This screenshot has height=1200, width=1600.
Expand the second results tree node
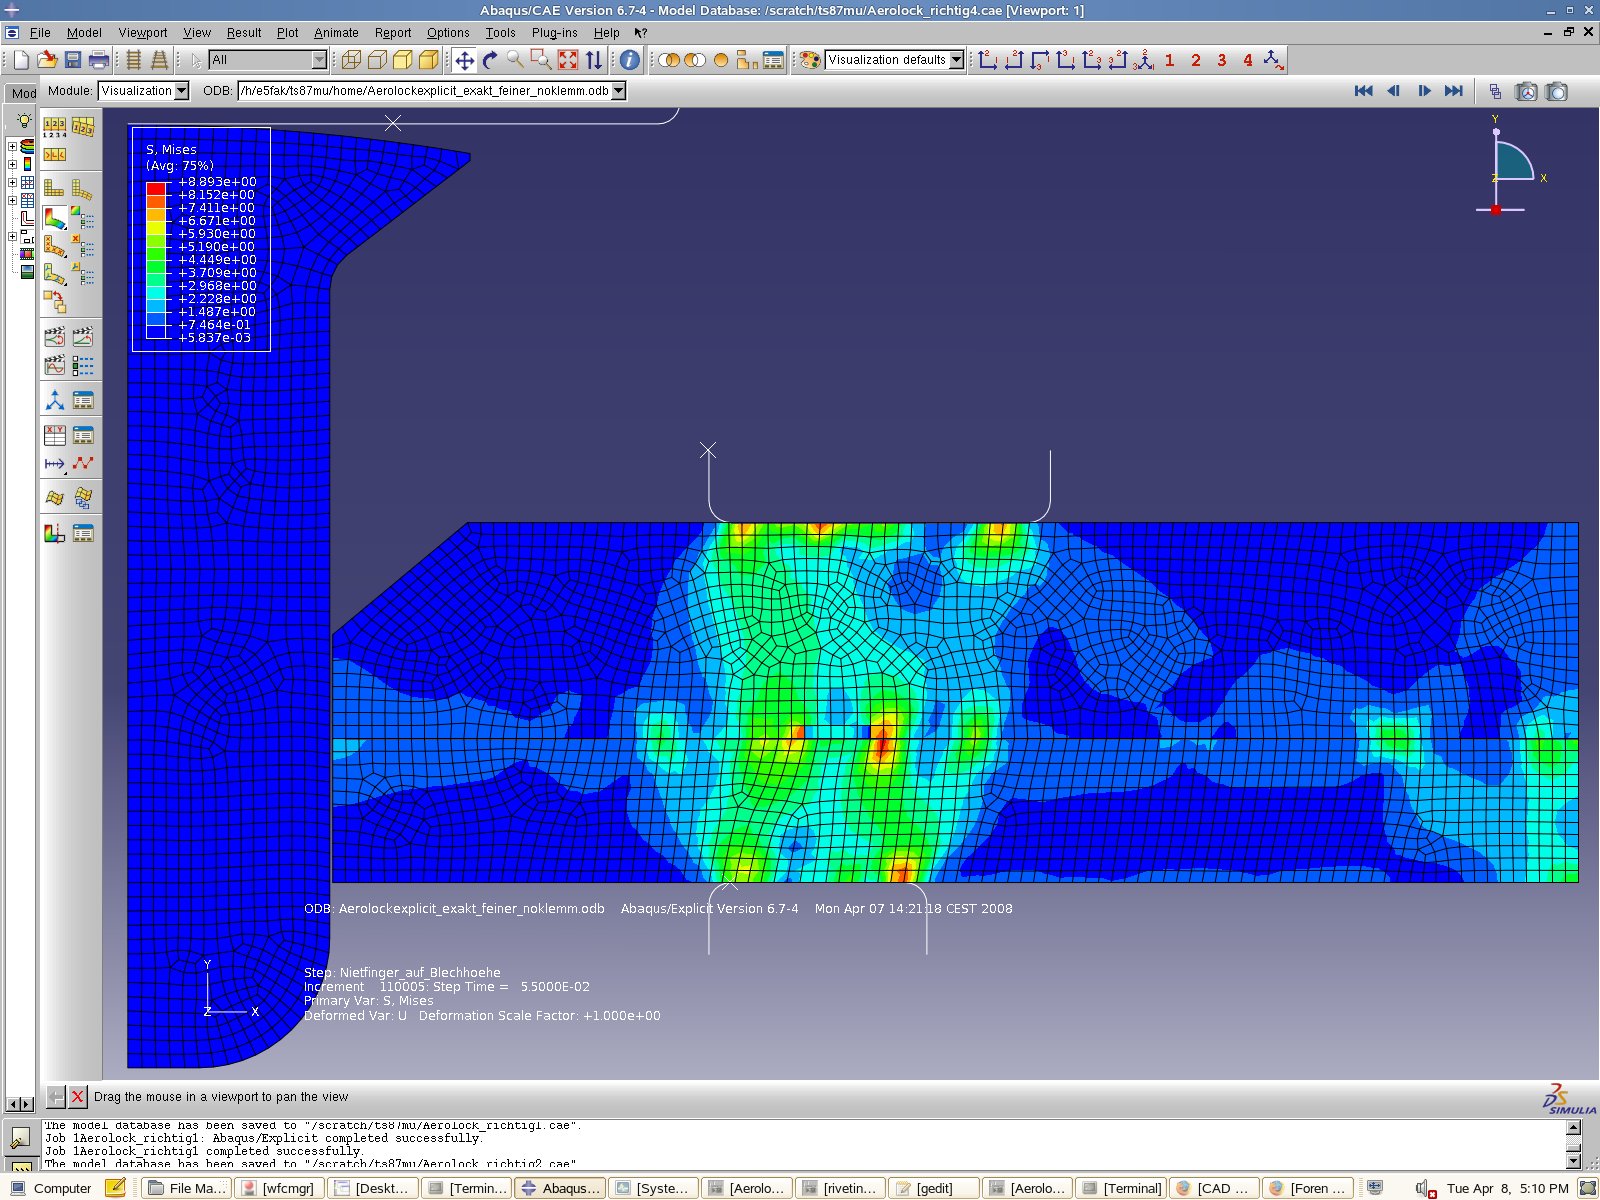click(x=12, y=164)
